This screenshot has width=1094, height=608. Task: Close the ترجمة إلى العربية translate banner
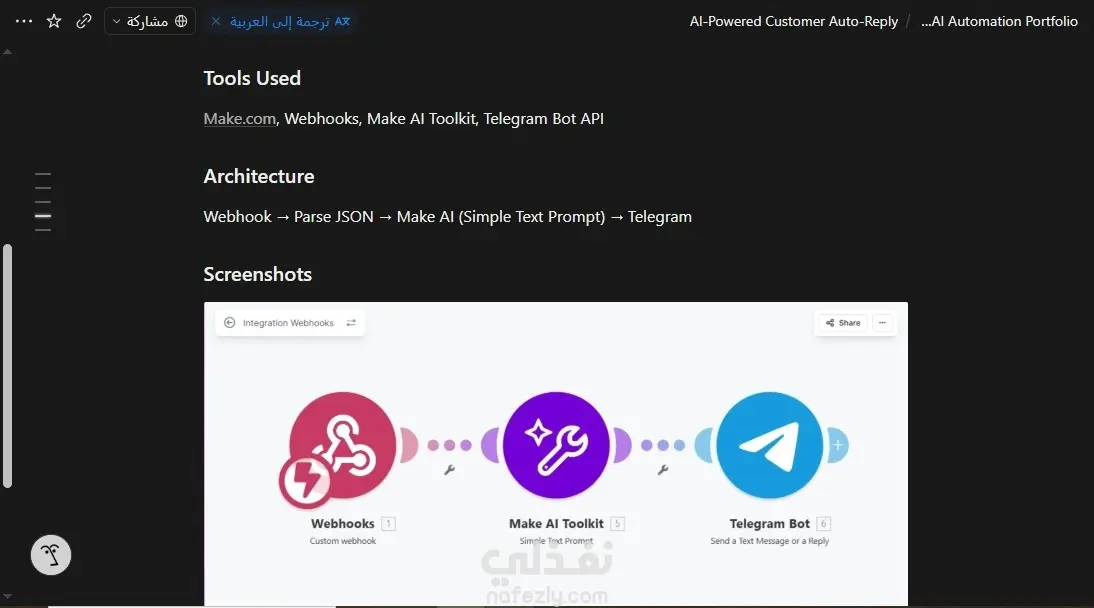tap(216, 21)
